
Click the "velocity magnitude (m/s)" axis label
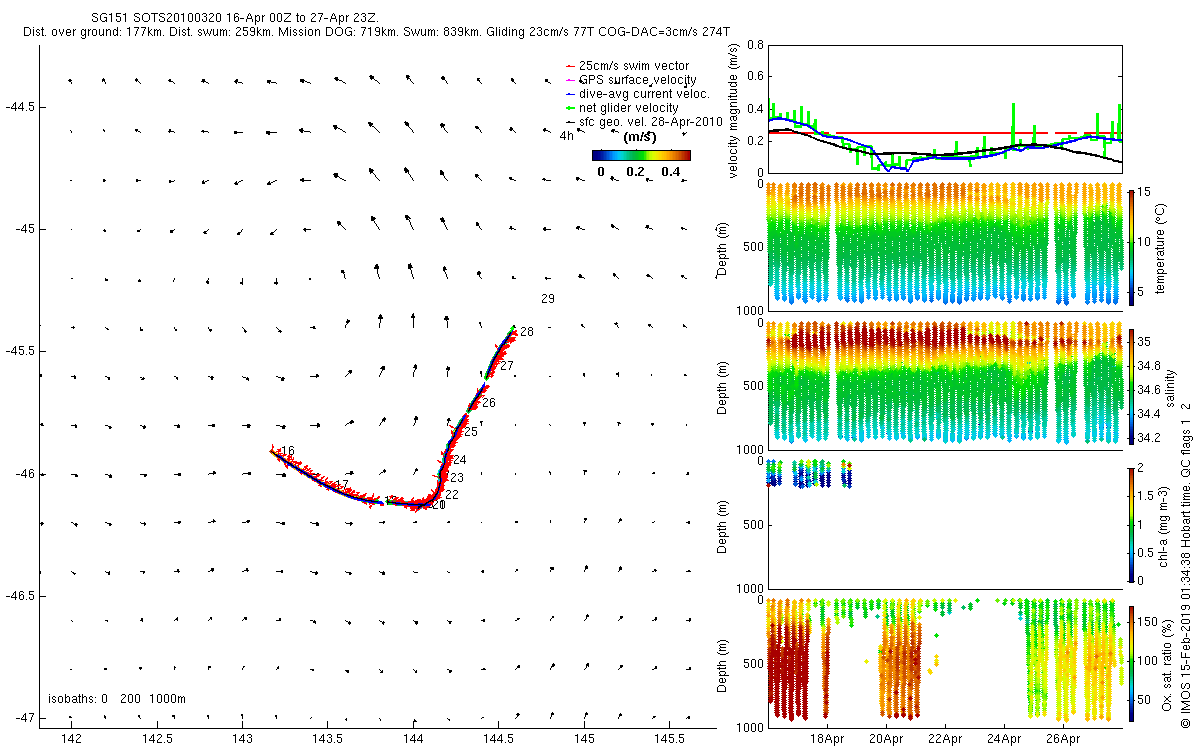pyautogui.click(x=734, y=111)
